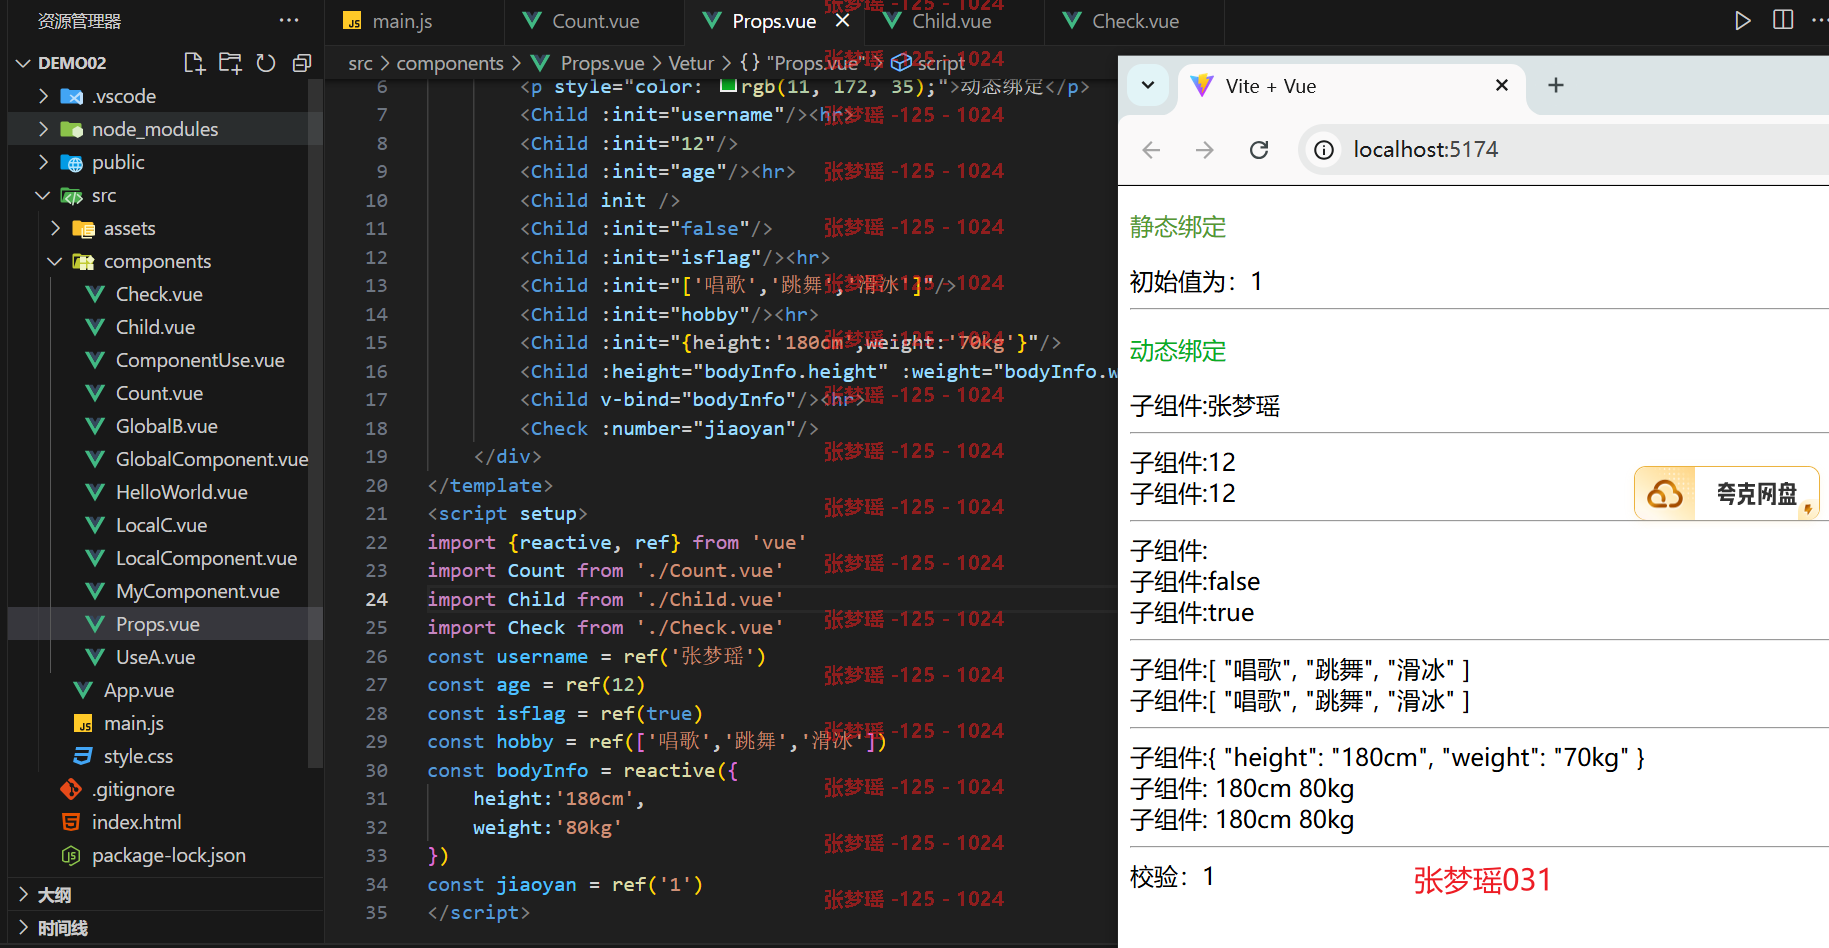This screenshot has width=1829, height=948.
Task: Click the components breadcrumb segment
Action: [450, 63]
